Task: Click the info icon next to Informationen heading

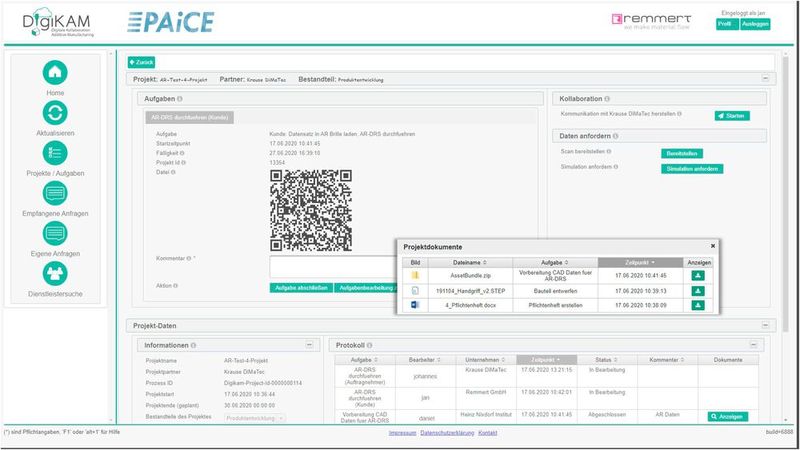Action: pos(193,345)
